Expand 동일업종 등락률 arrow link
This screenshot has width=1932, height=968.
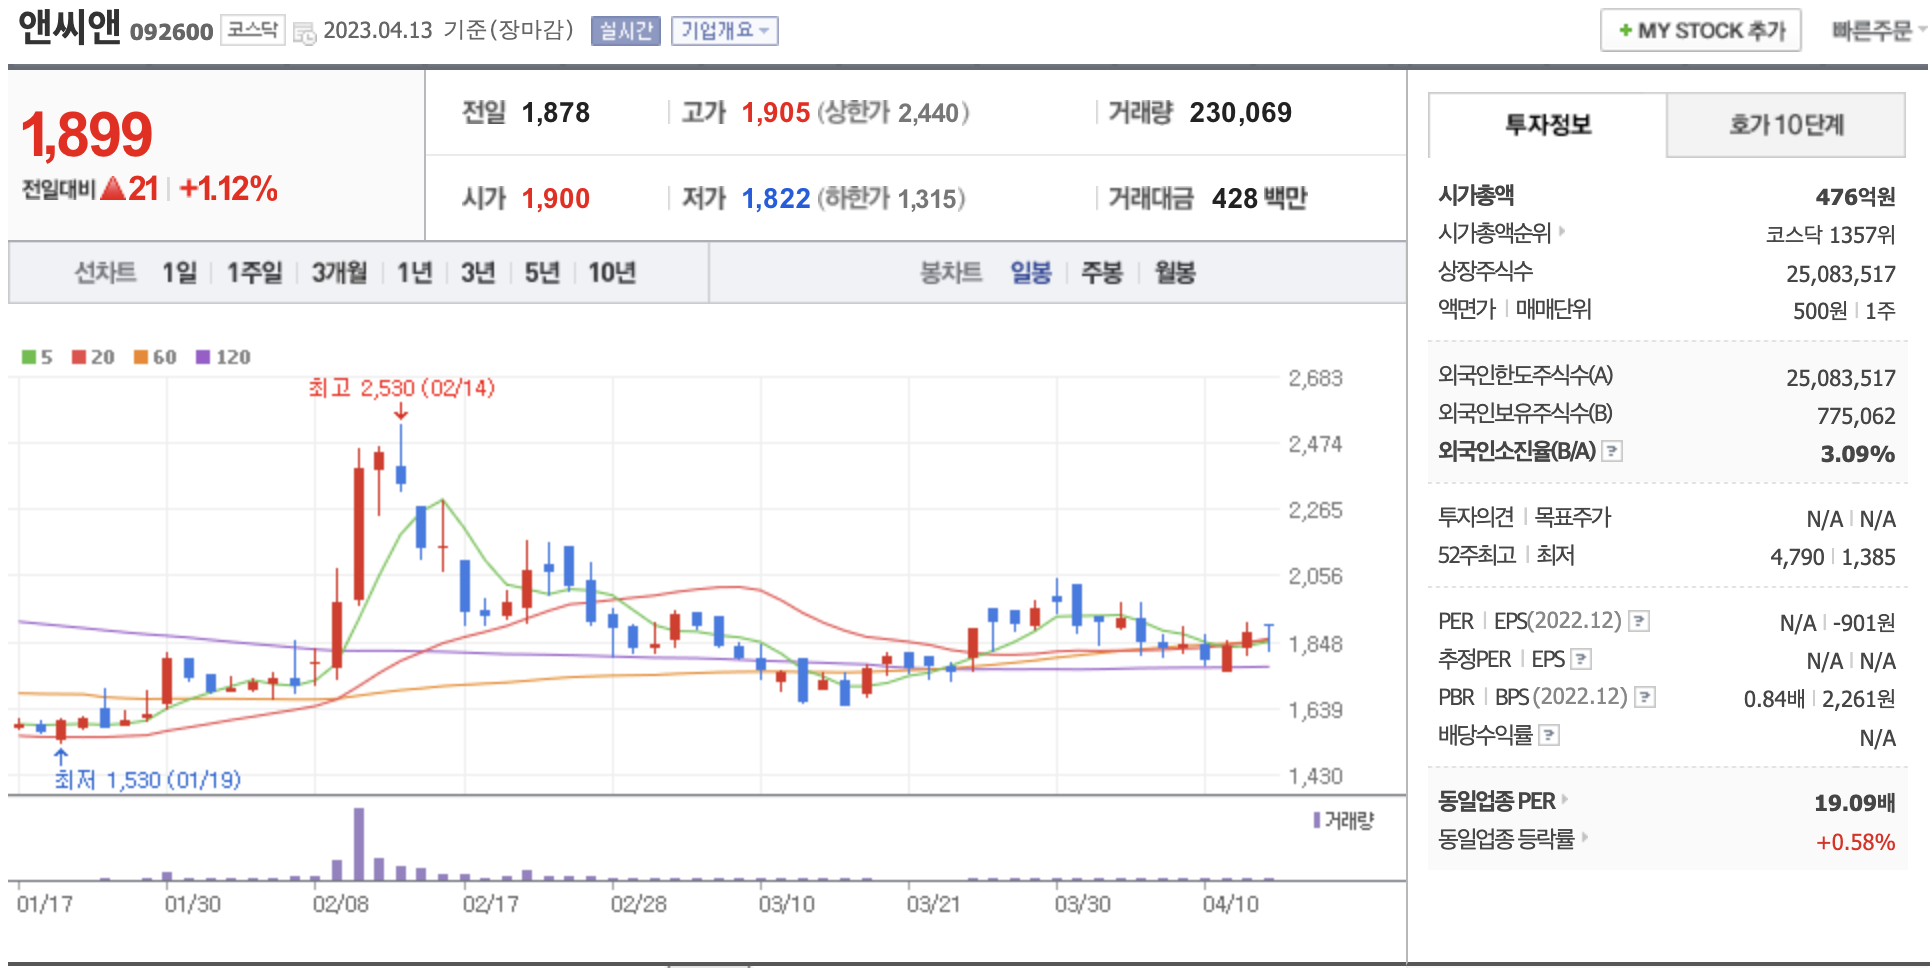pyautogui.click(x=1585, y=838)
